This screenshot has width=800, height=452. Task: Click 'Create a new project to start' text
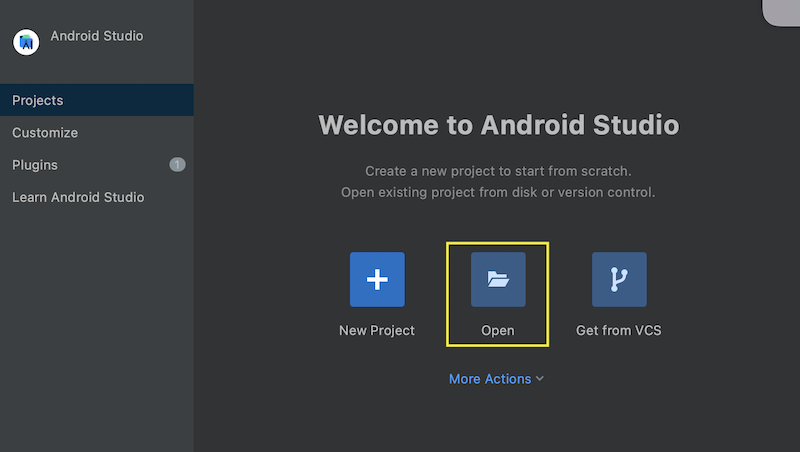[x=498, y=171]
